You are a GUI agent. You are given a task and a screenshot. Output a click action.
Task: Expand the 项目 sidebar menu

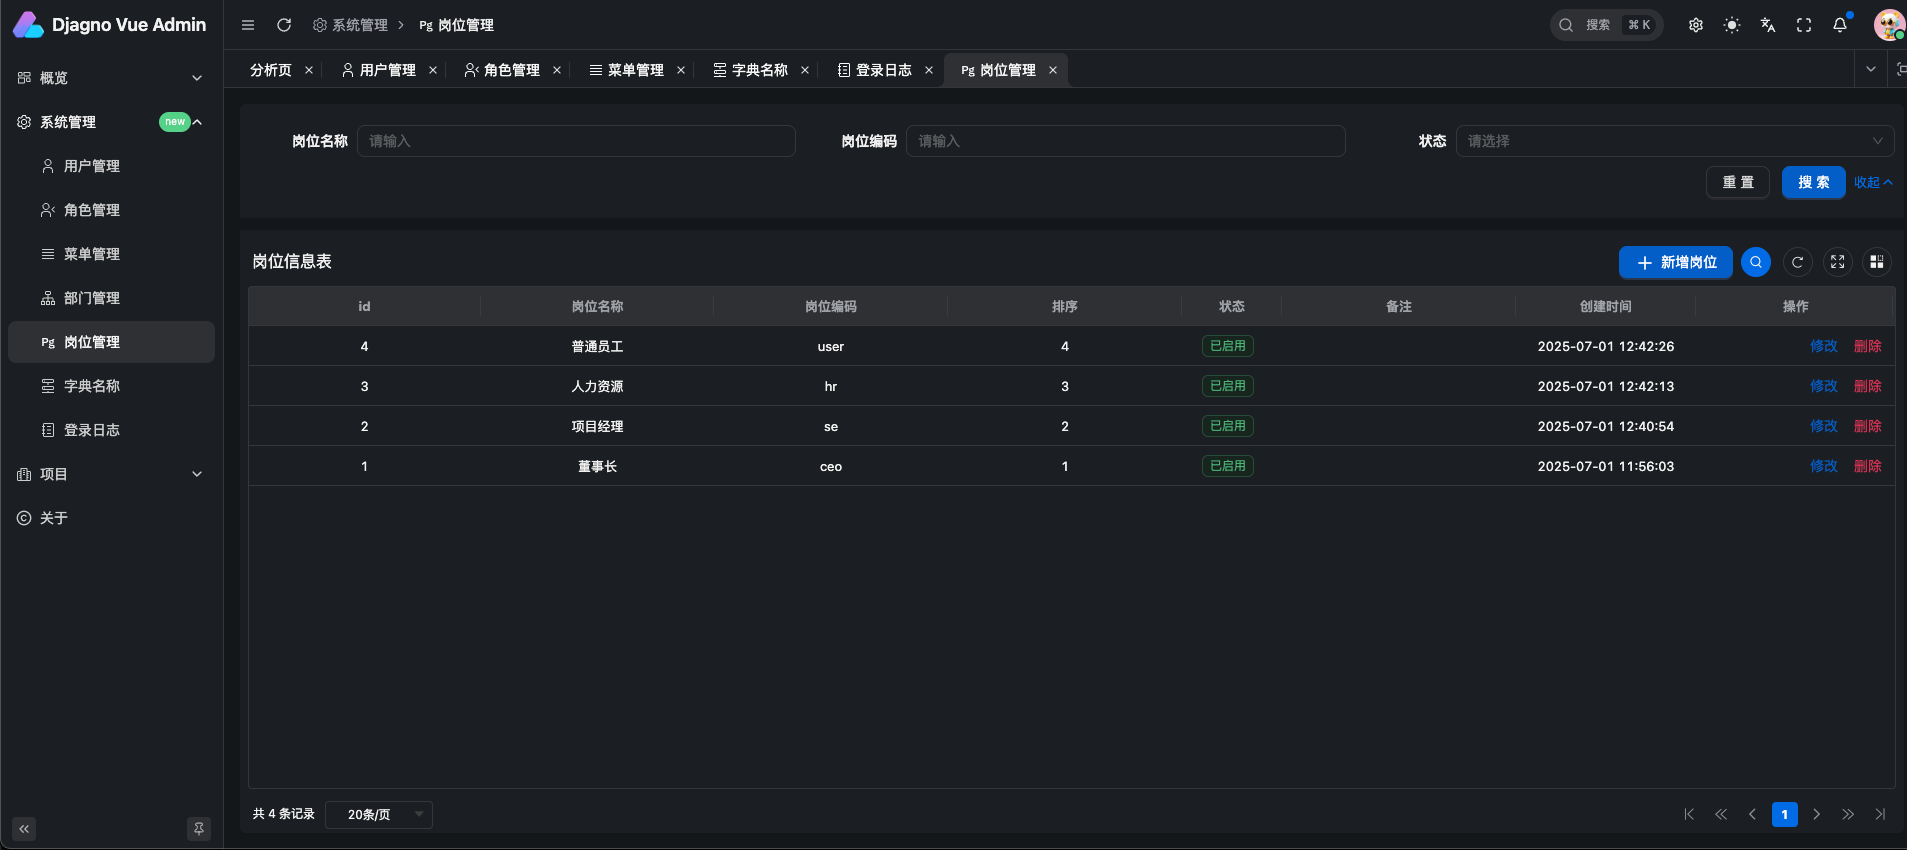tap(111, 474)
